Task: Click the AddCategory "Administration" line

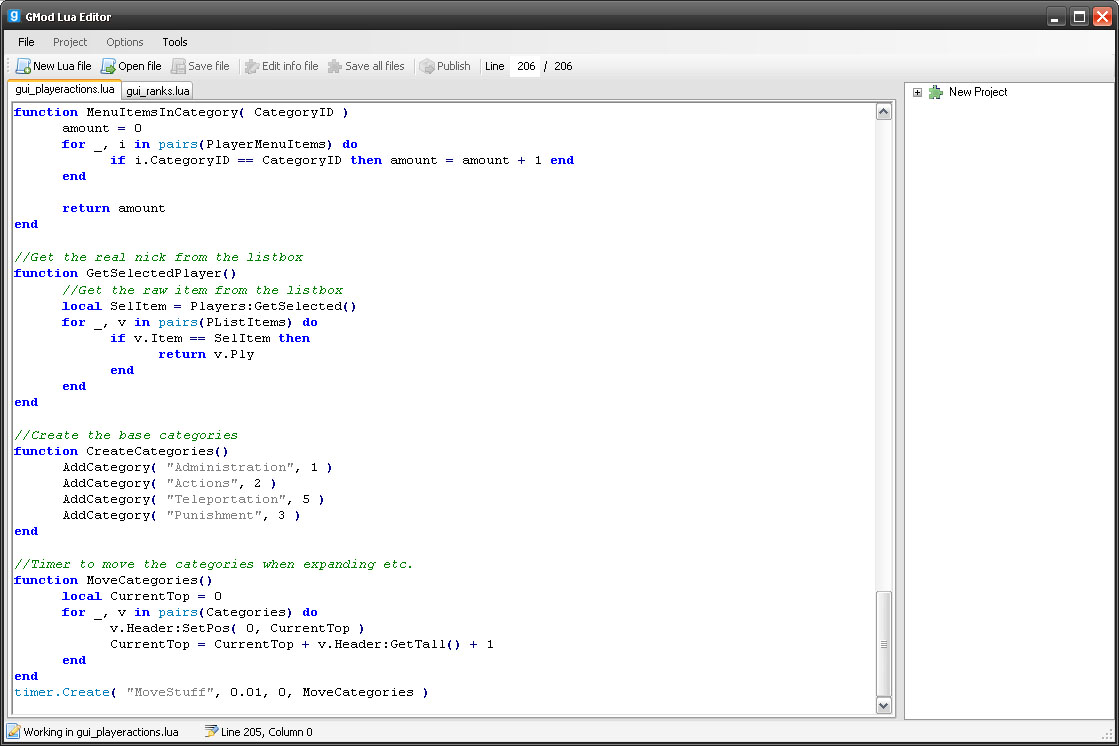Action: (x=198, y=468)
